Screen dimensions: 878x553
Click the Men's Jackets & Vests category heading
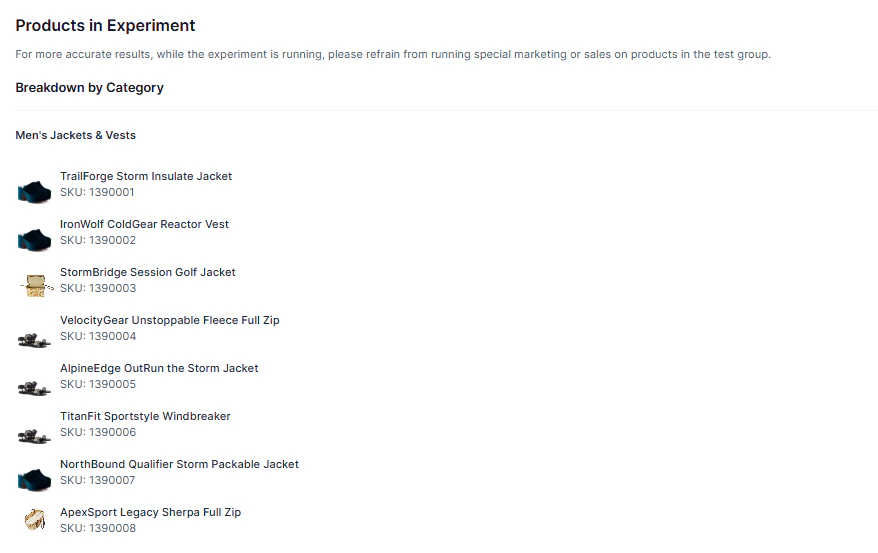[76, 135]
